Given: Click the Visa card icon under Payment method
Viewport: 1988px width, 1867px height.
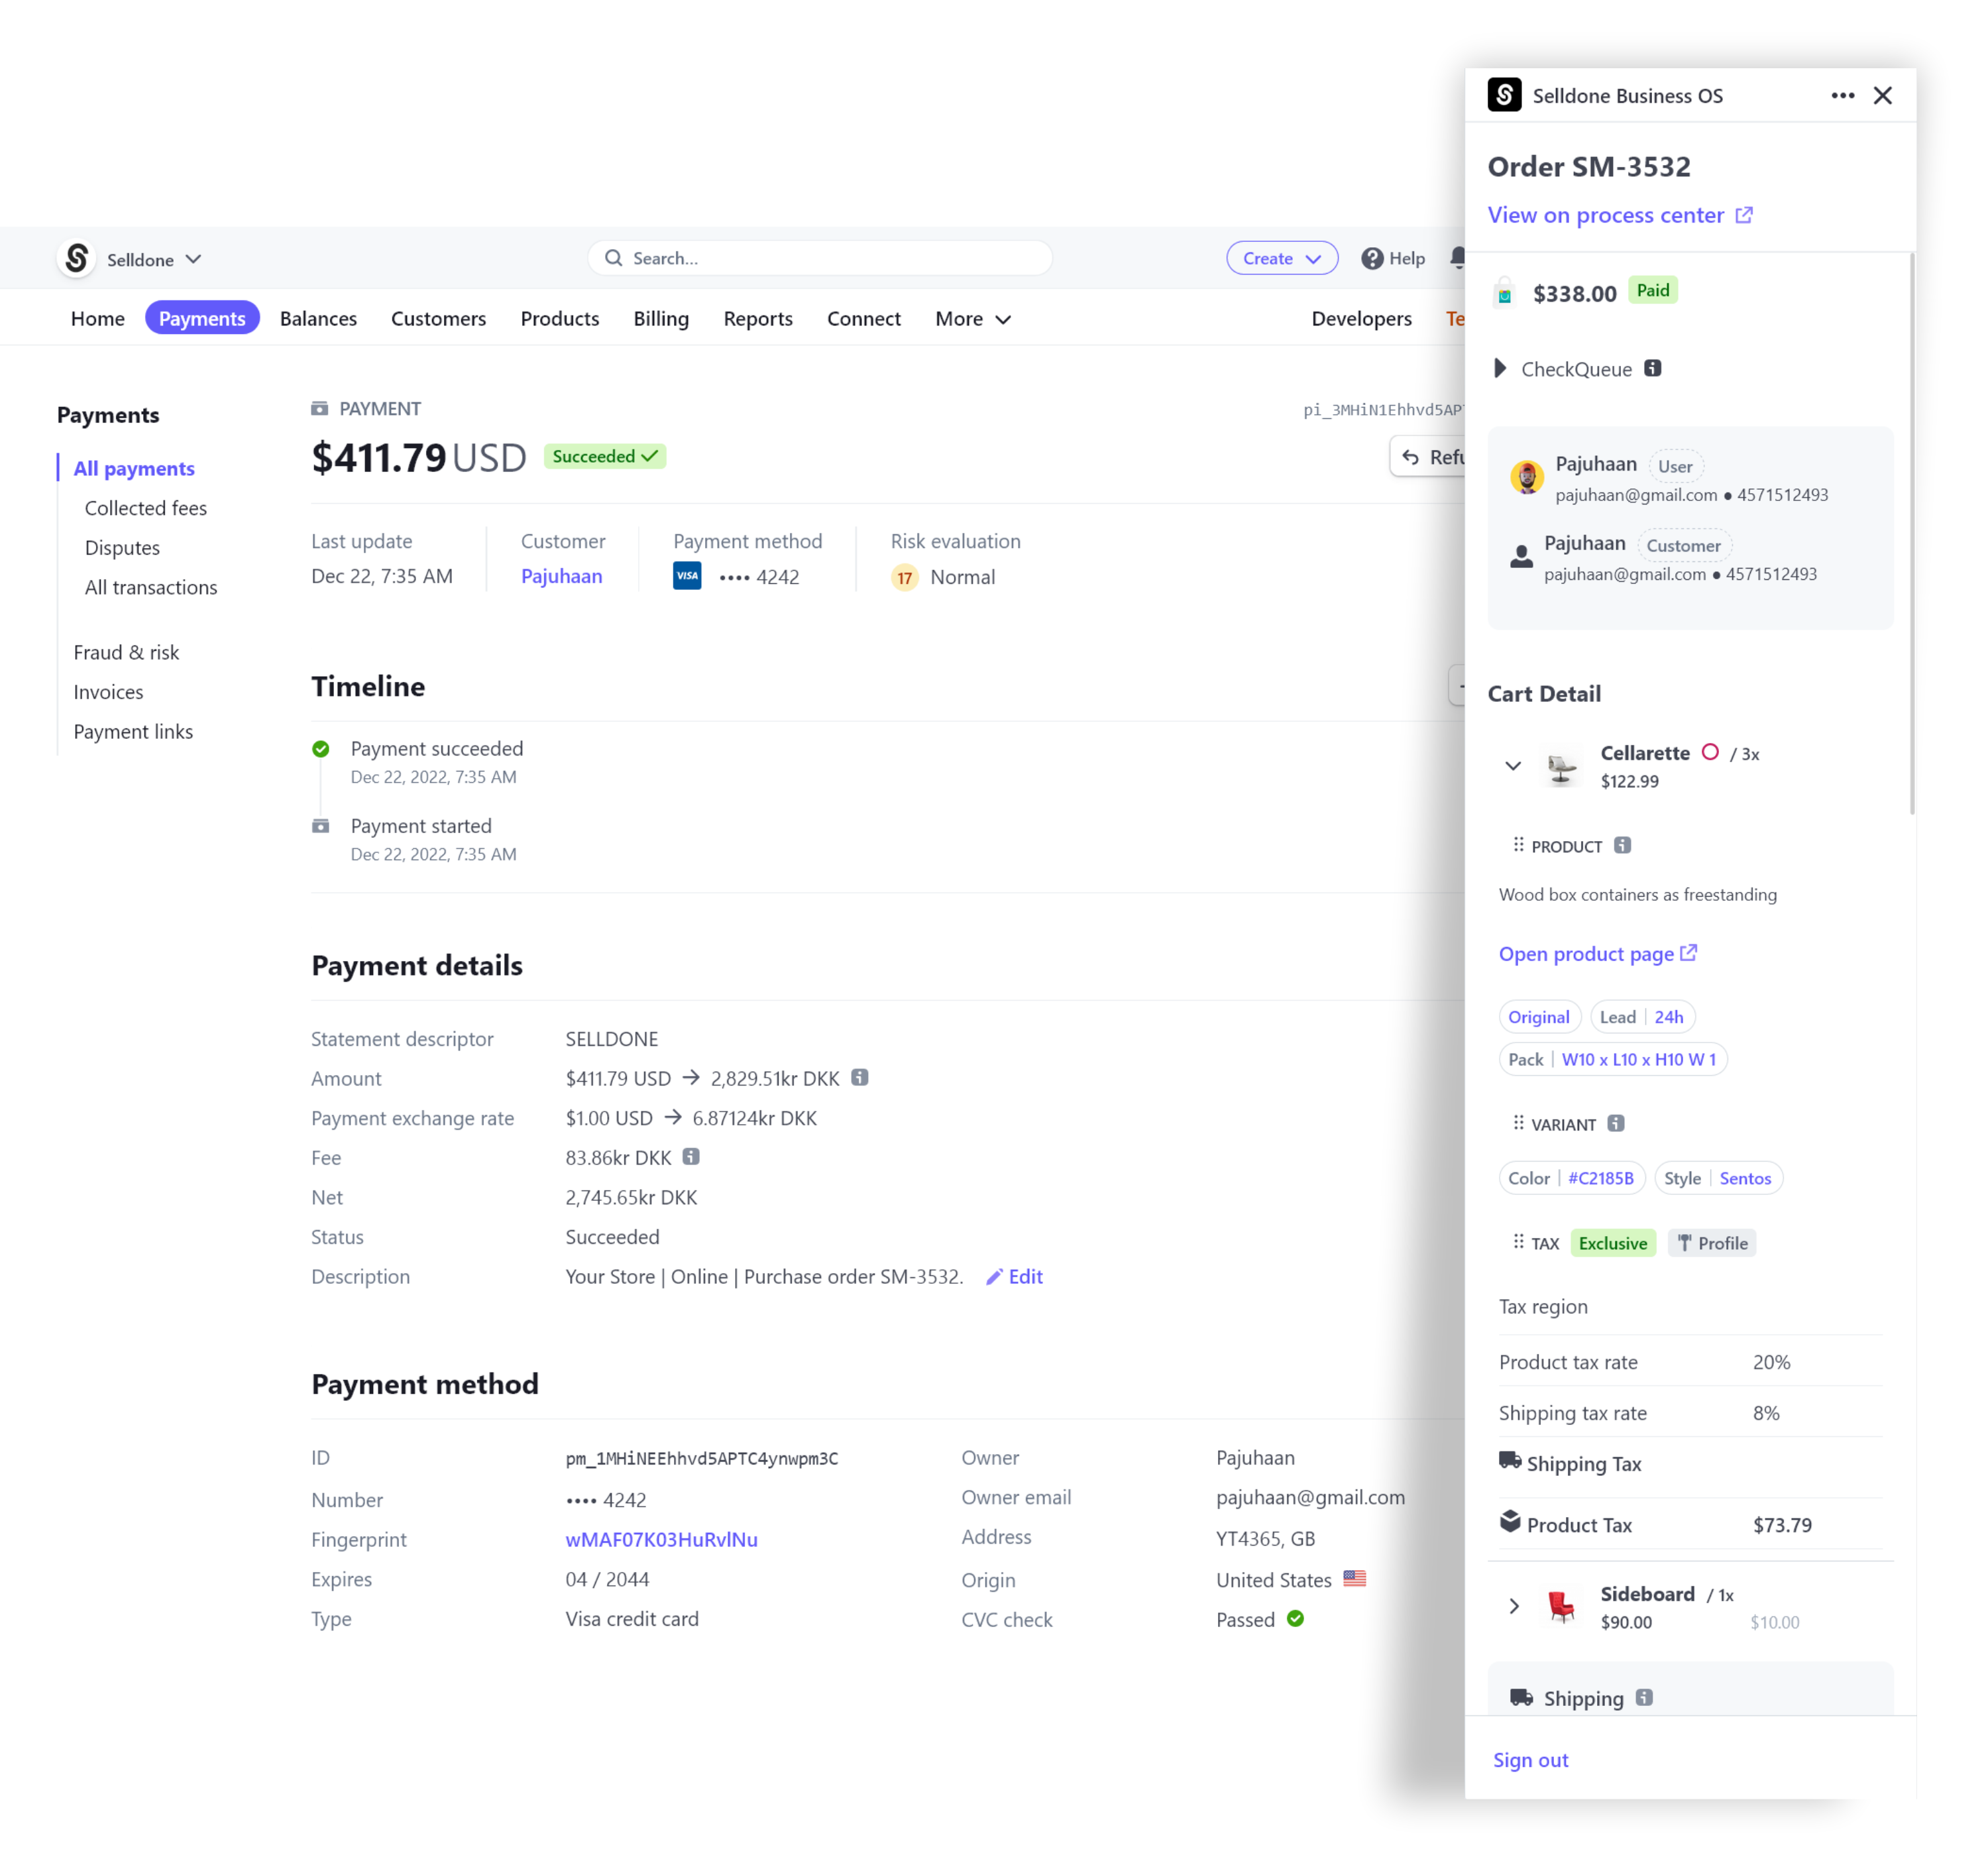Looking at the screenshot, I should click(x=687, y=576).
